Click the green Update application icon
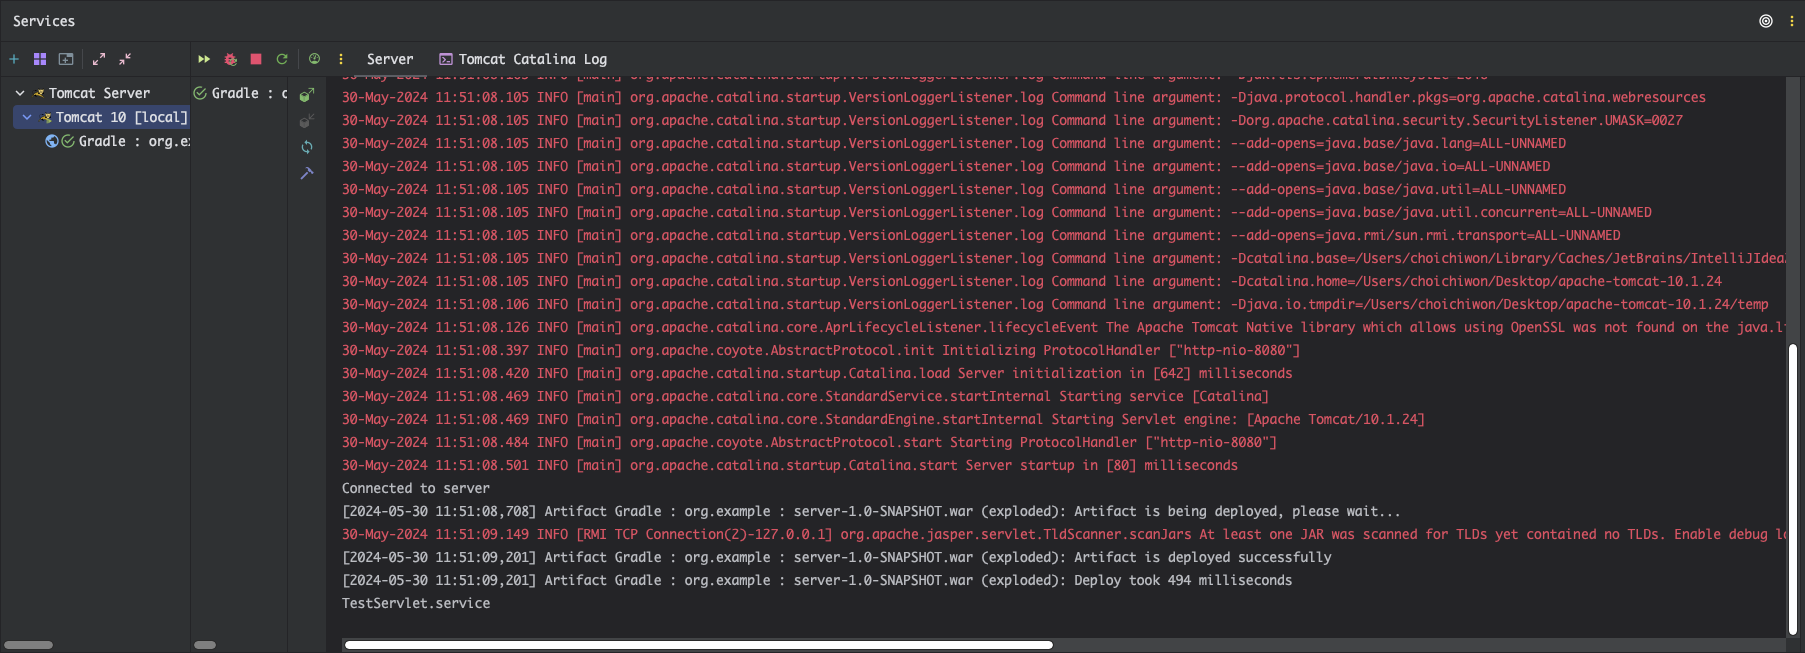The width and height of the screenshot is (1805, 653). pyautogui.click(x=282, y=59)
